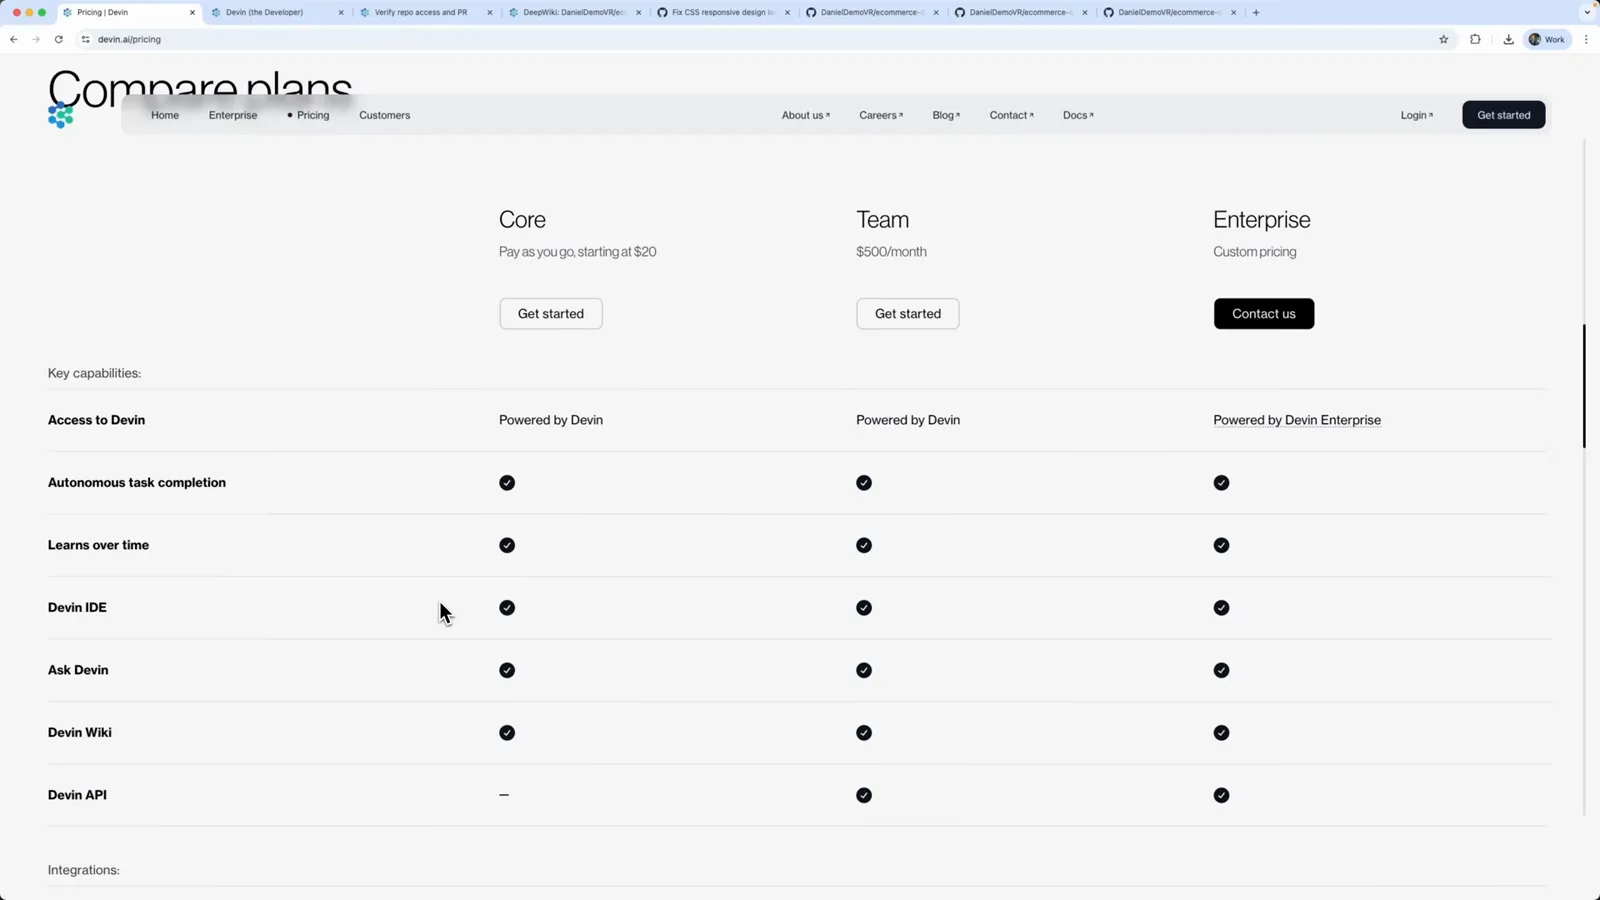This screenshot has height=900, width=1600.
Task: Open Home in site navigation
Action: click(165, 115)
